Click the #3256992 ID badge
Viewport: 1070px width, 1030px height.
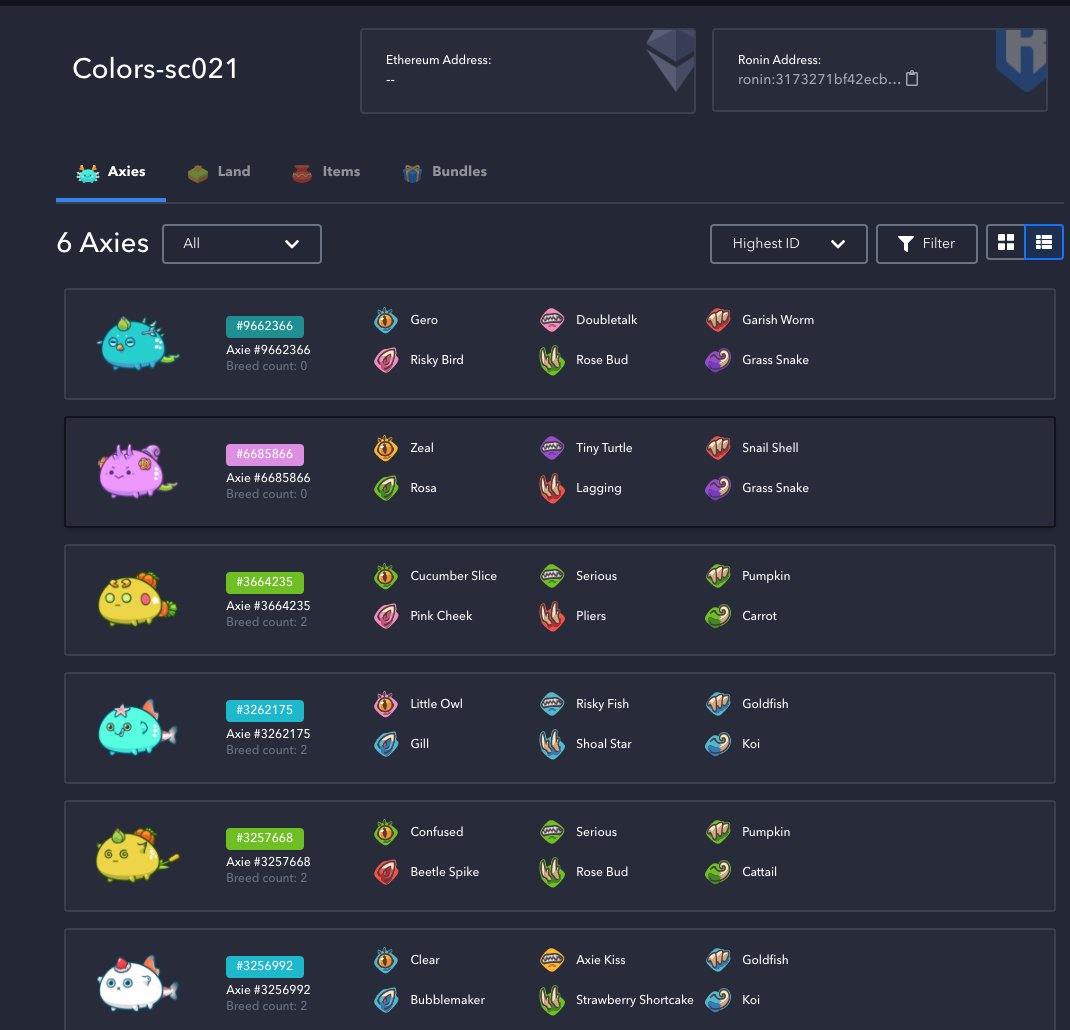(265, 966)
